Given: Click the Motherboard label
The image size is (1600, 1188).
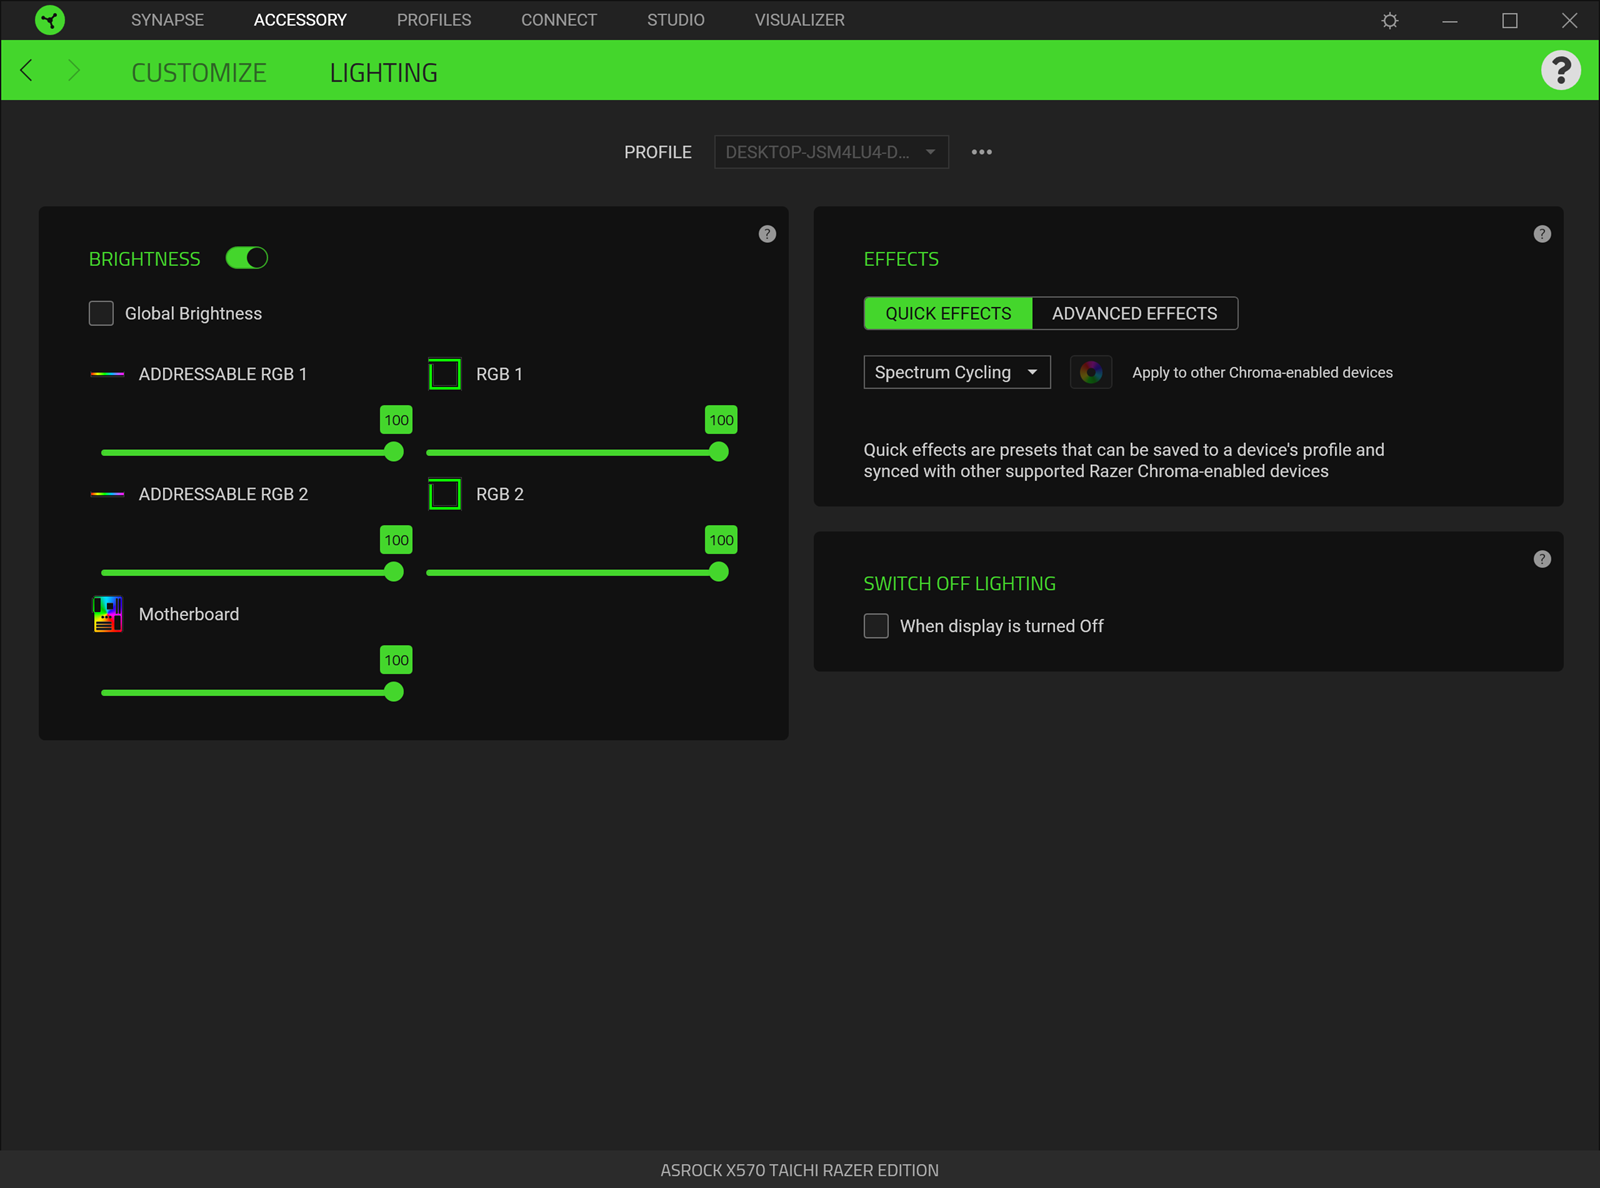Looking at the screenshot, I should (189, 614).
